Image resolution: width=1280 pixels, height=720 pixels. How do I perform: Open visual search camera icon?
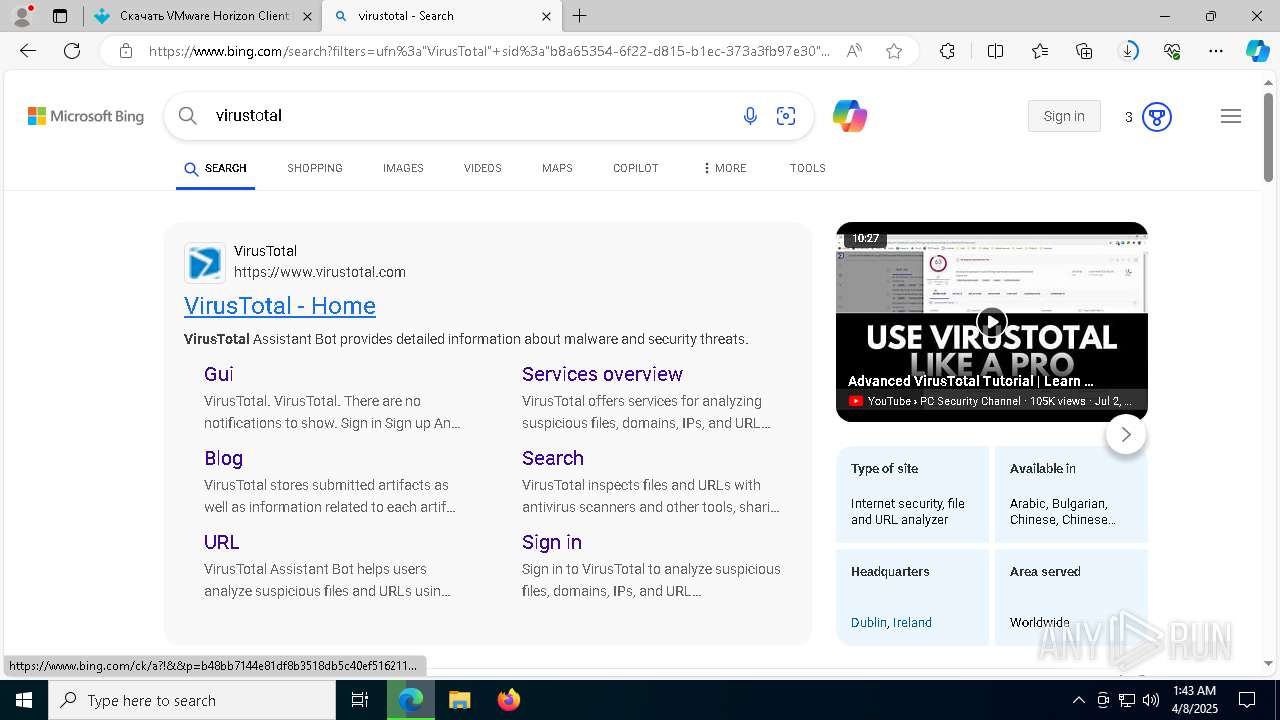pyautogui.click(x=786, y=116)
